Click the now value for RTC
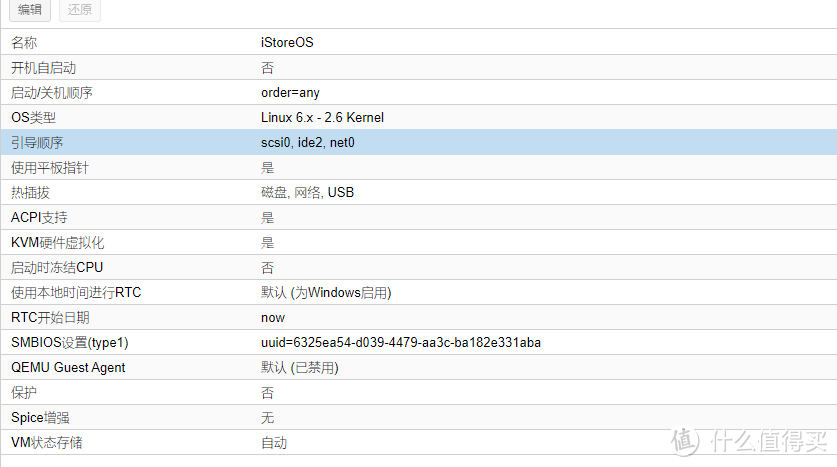Viewport: 837px width, 467px height. tap(273, 318)
